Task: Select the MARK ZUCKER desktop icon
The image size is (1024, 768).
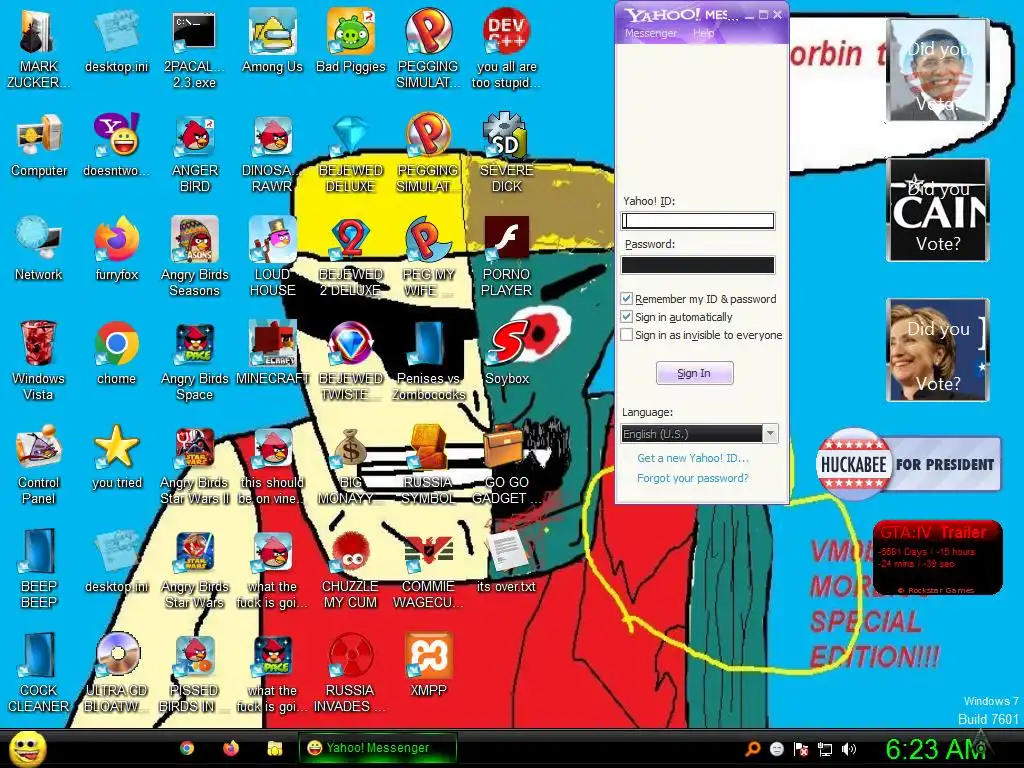Action: pos(39,48)
